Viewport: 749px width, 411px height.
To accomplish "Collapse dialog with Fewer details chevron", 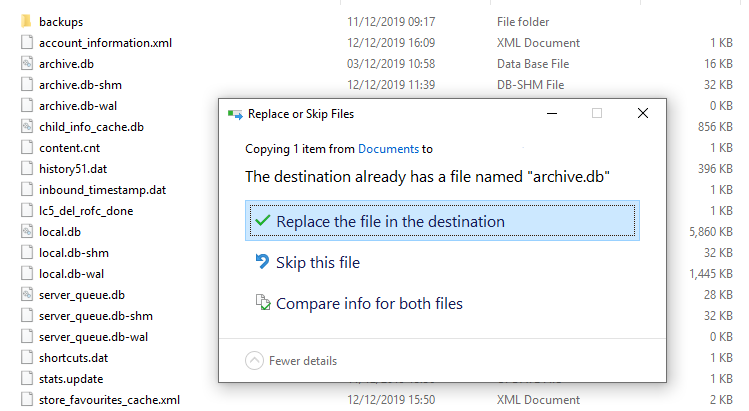I will [x=254, y=361].
